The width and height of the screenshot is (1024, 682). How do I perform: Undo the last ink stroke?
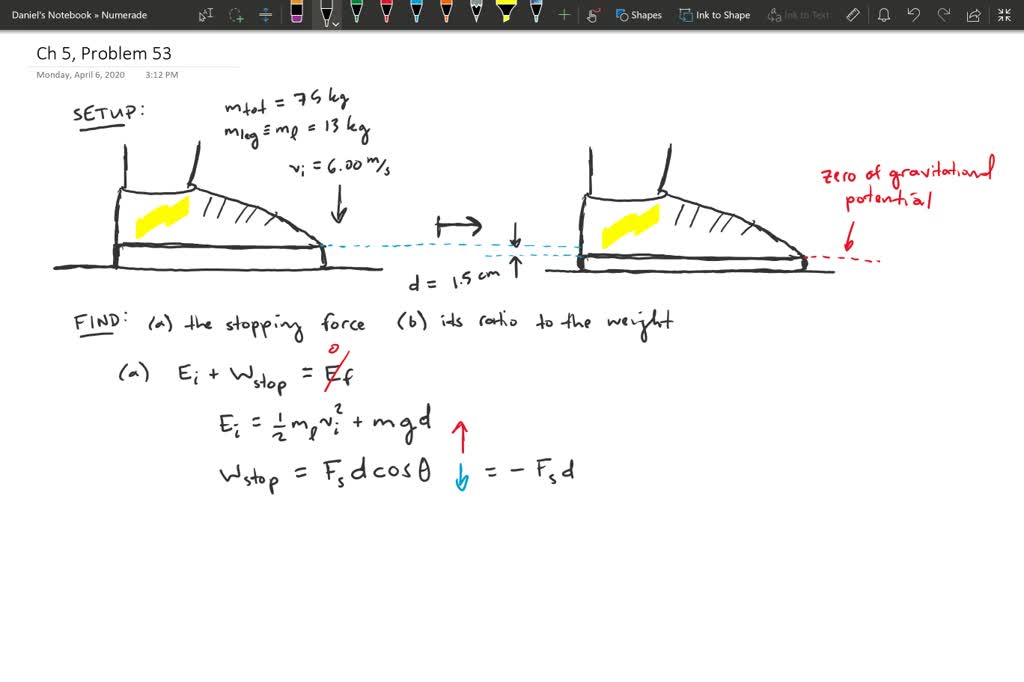tap(913, 15)
